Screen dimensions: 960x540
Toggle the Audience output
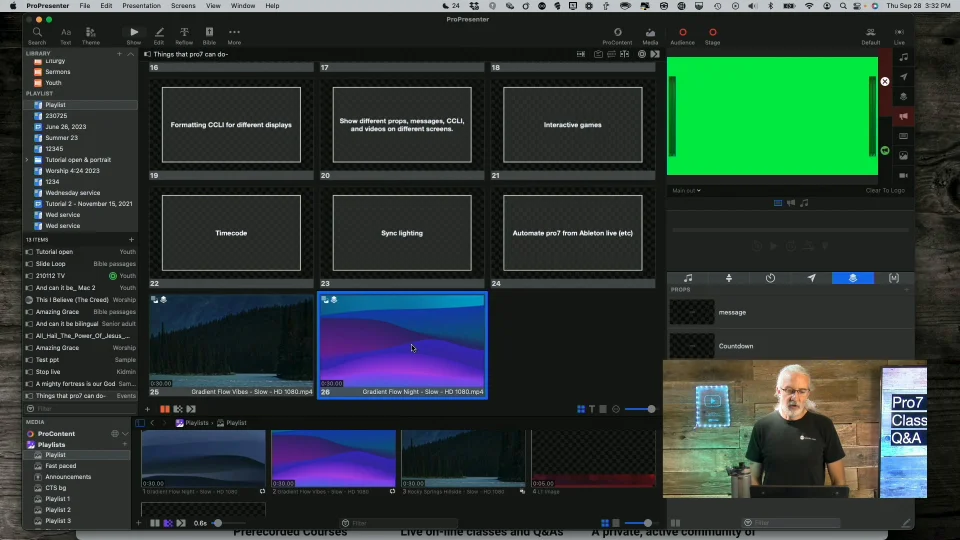682,36
